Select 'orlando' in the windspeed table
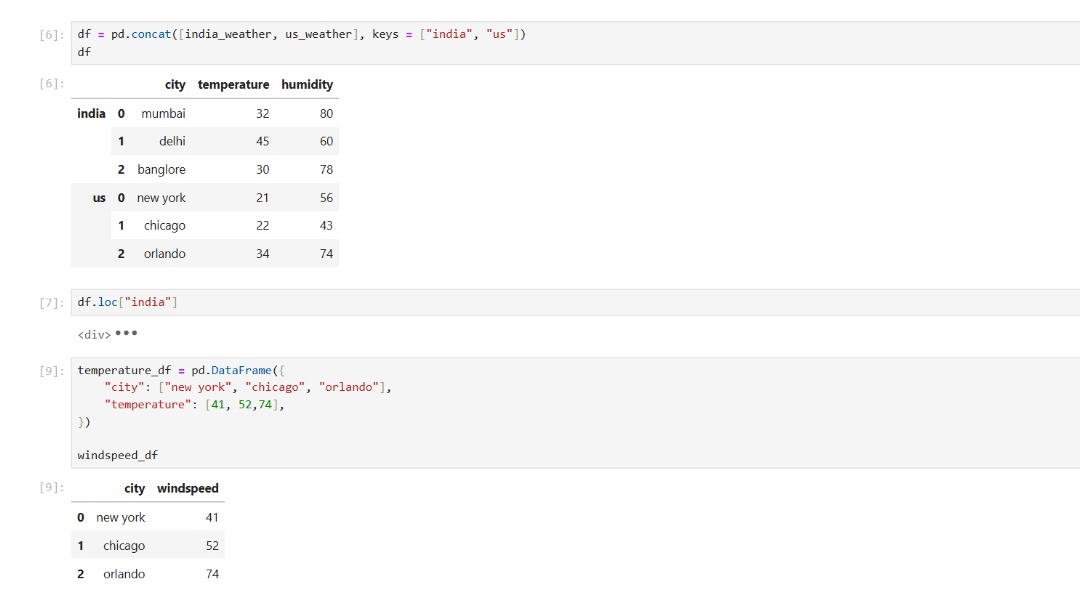The height and width of the screenshot is (605, 1080). 124,574
